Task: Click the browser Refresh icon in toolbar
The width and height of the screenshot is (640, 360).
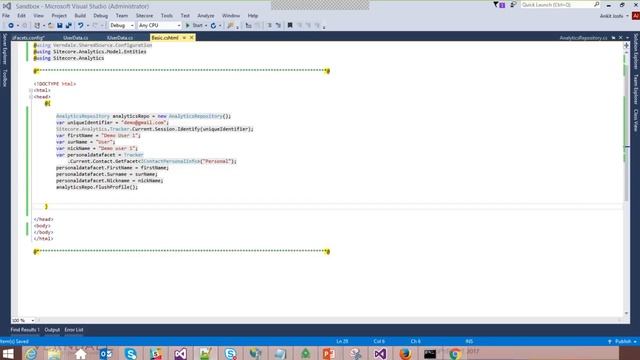Action: pos(213,25)
